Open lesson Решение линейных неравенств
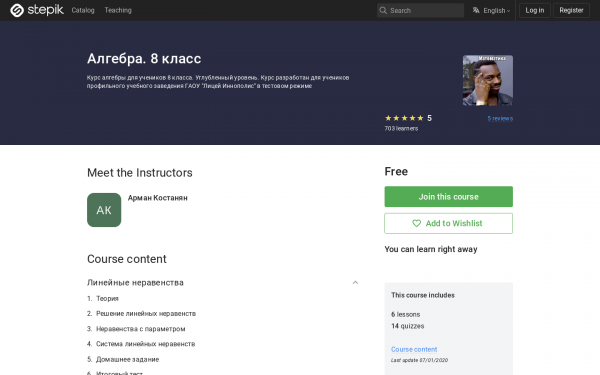 [x=145, y=314]
